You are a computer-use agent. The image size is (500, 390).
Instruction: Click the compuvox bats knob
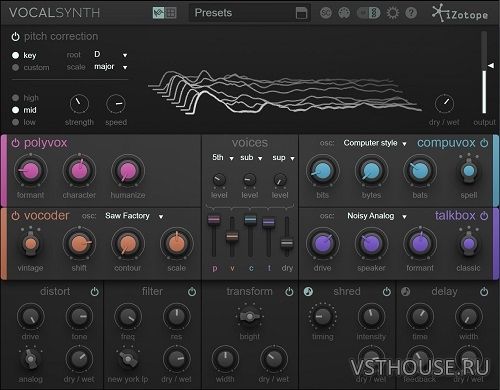point(420,171)
